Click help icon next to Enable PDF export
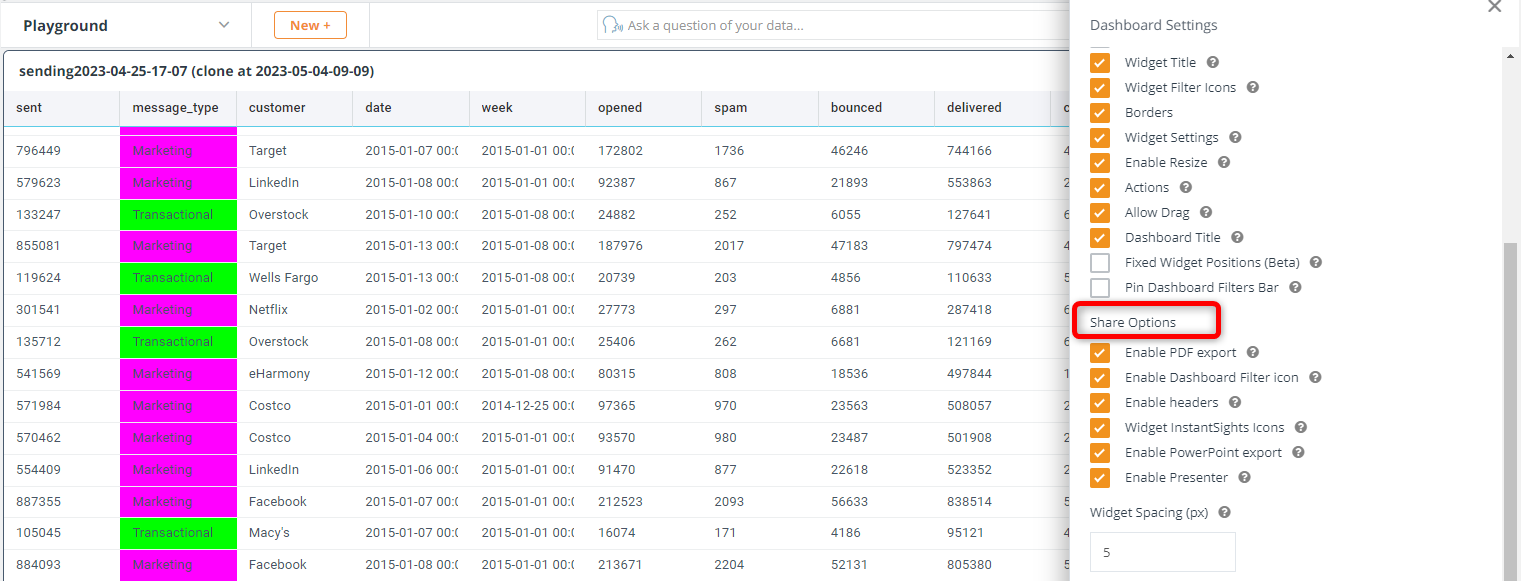1521x581 pixels. click(1253, 352)
